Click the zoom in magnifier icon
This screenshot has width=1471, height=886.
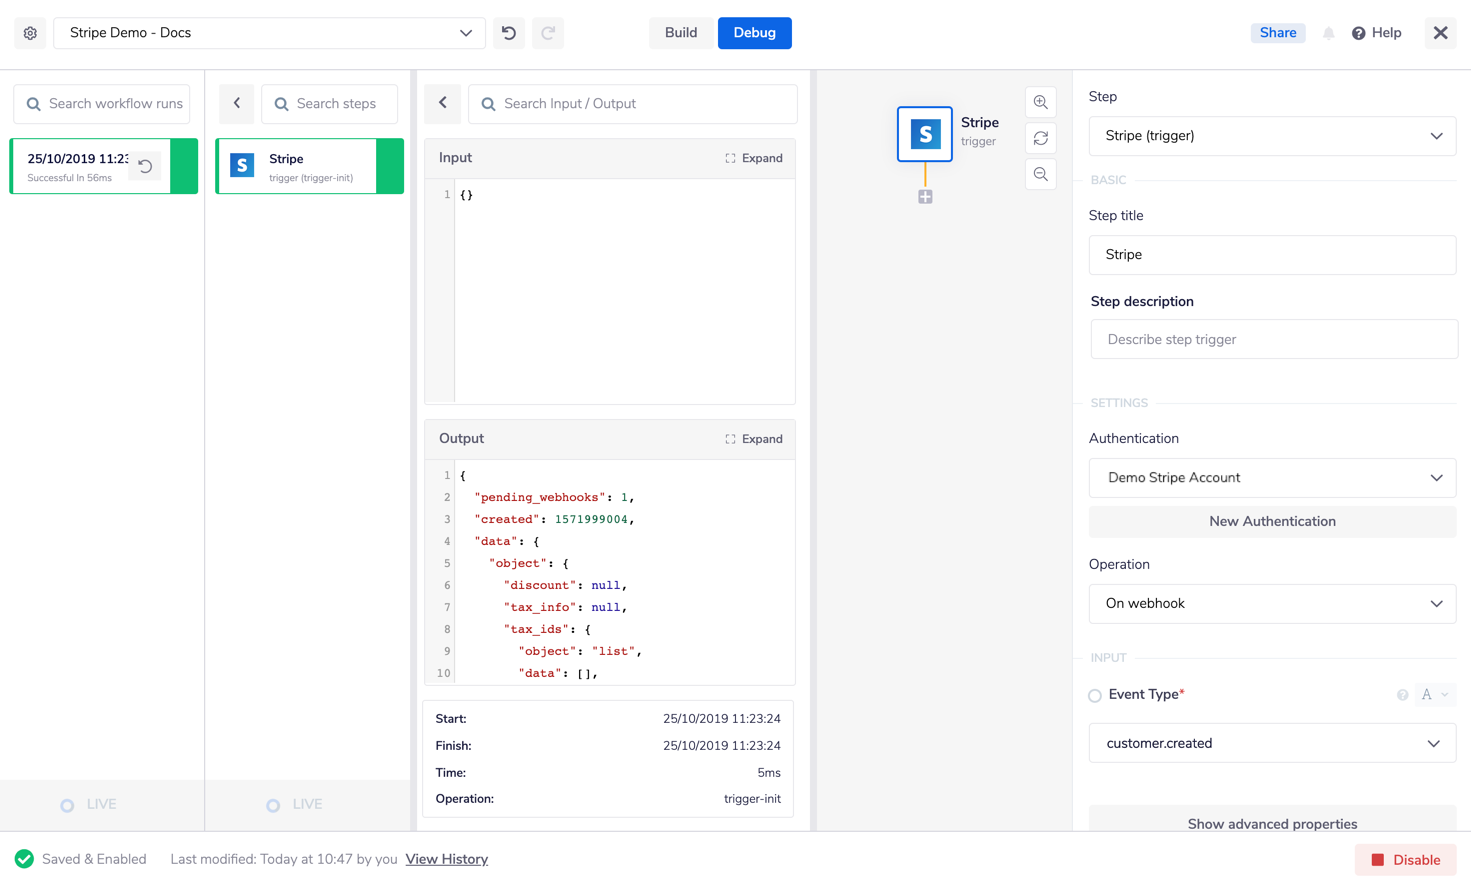pyautogui.click(x=1041, y=103)
